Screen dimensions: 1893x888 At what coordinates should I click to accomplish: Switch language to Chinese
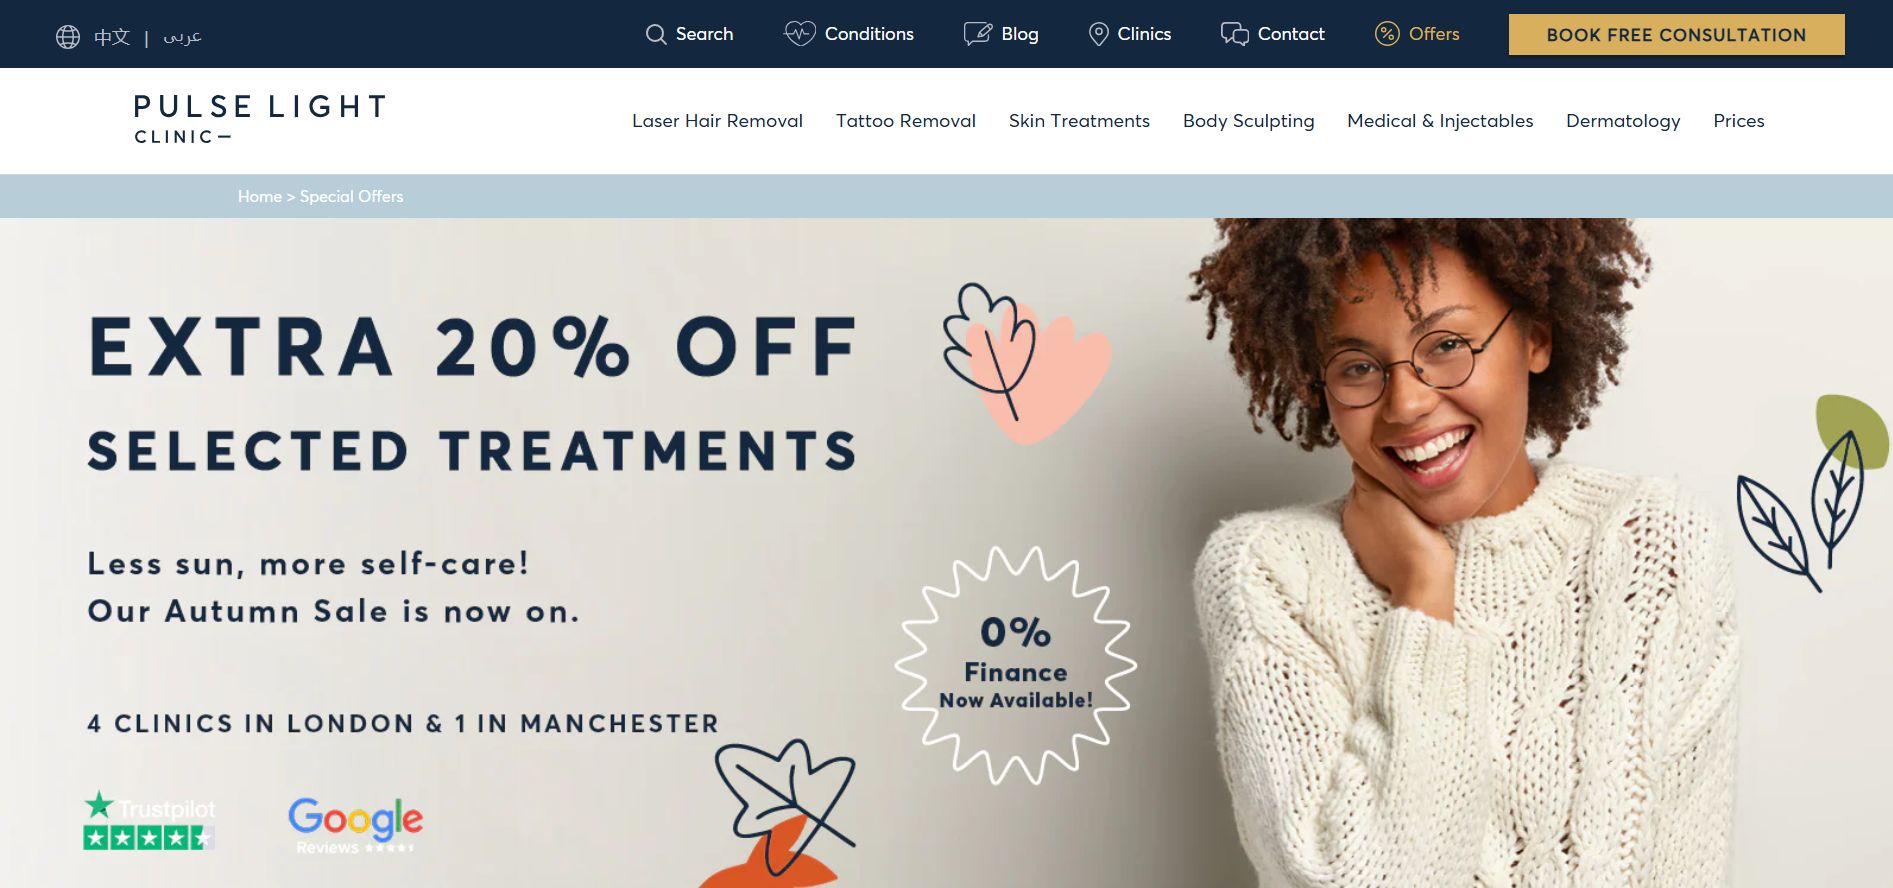click(112, 37)
